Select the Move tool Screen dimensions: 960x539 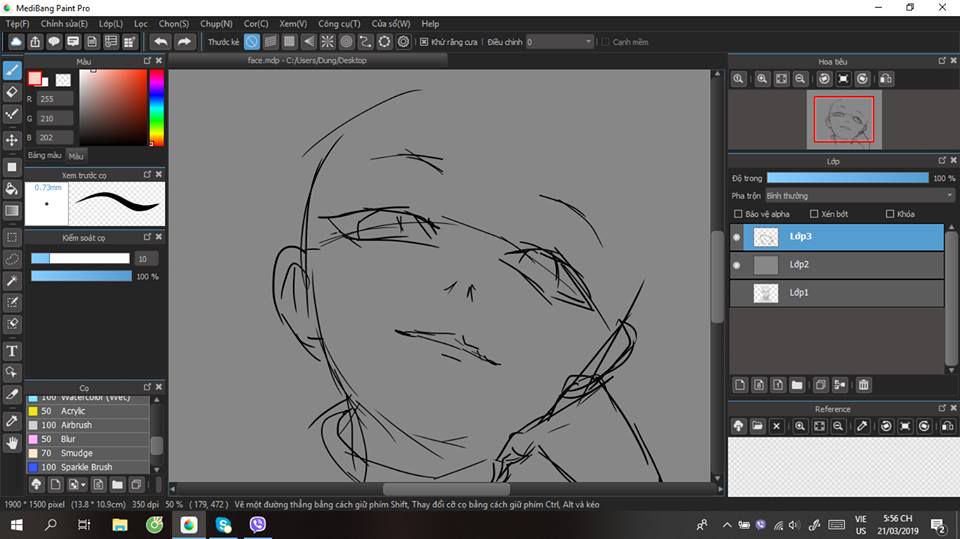coord(12,140)
